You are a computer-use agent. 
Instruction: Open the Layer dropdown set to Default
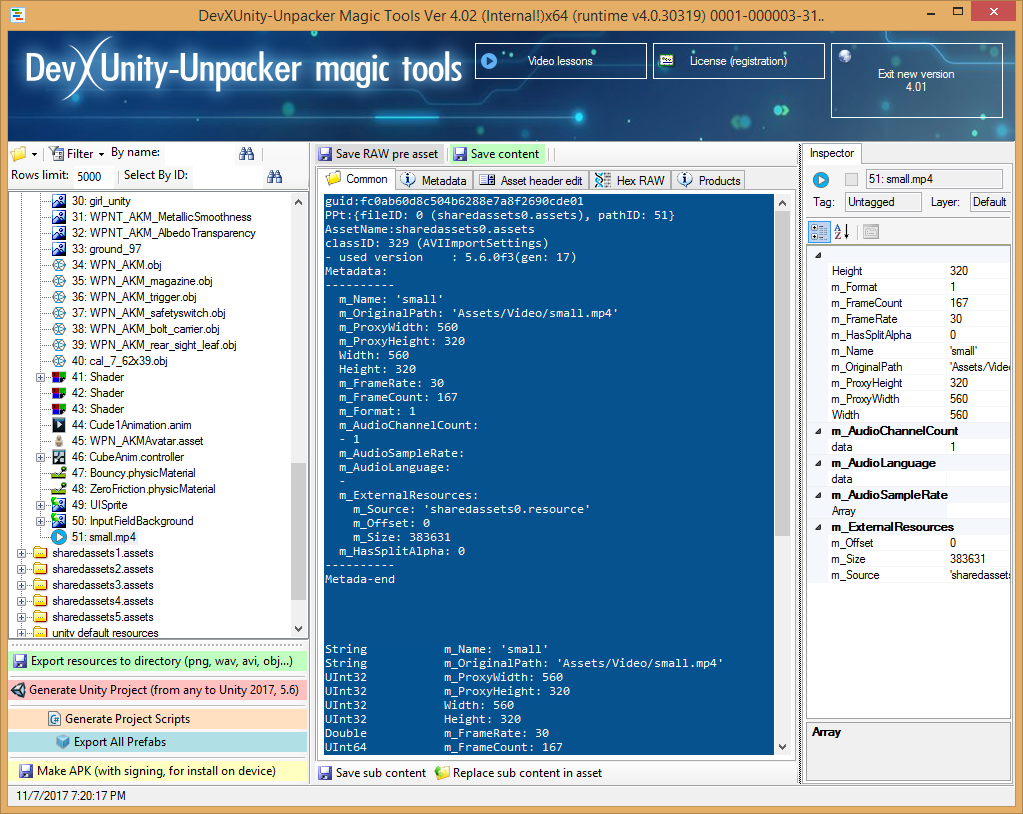989,202
